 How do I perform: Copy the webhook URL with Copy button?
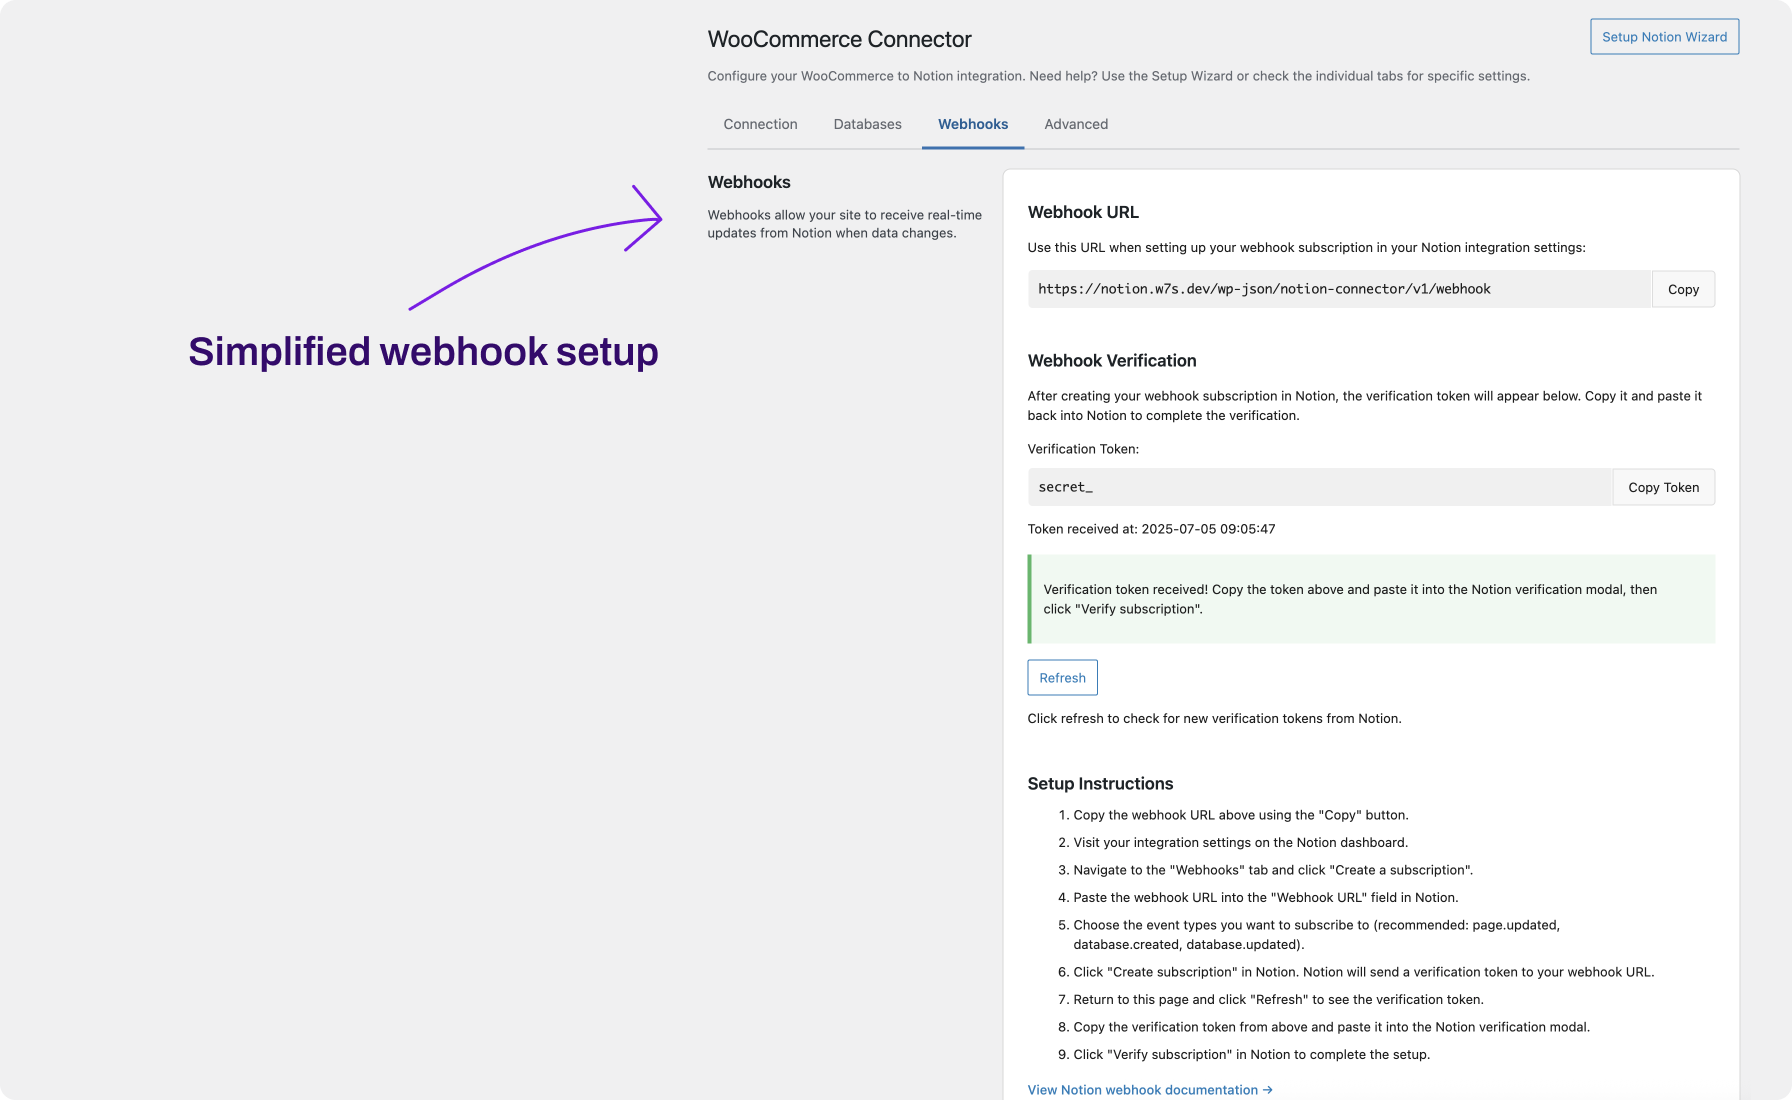tap(1683, 289)
